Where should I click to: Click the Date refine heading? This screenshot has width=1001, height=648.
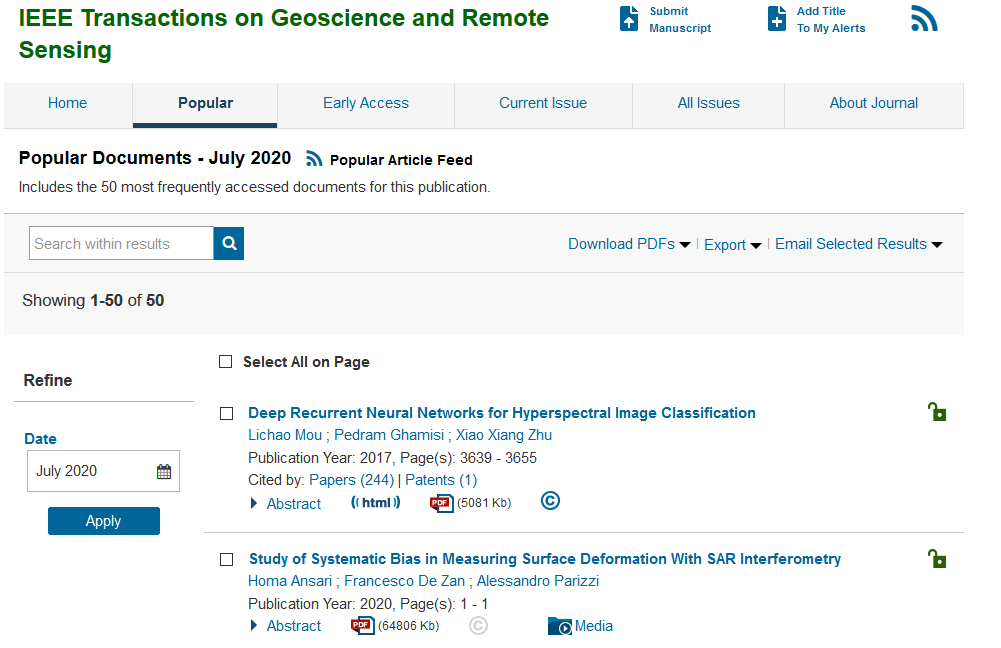(40, 439)
